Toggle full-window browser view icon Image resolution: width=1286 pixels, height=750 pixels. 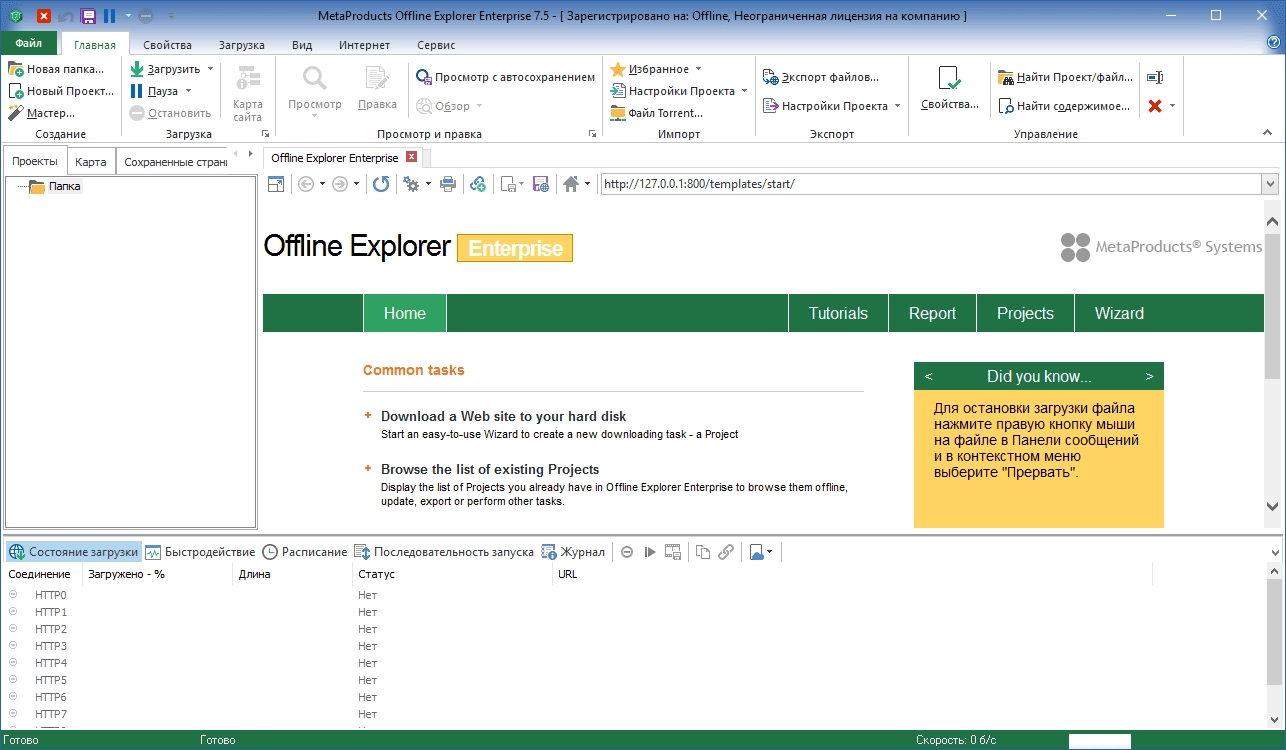click(x=276, y=184)
